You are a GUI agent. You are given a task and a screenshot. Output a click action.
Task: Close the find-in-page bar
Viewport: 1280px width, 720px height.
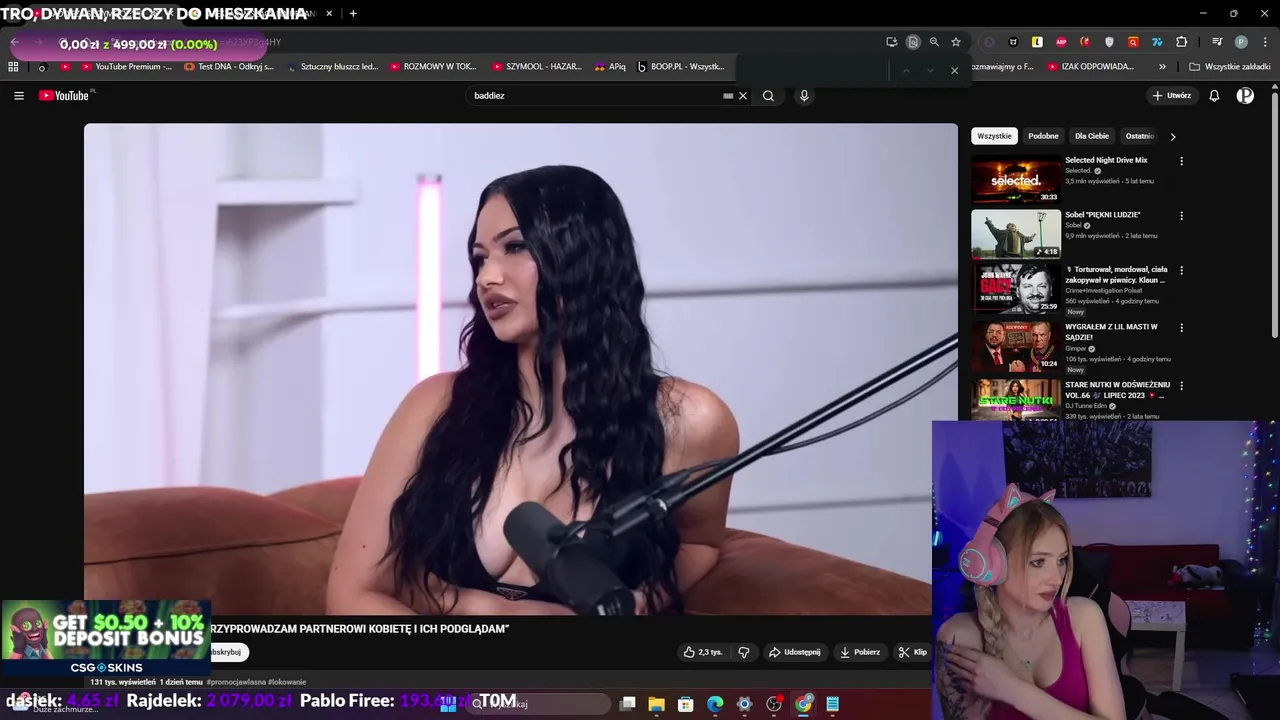954,70
